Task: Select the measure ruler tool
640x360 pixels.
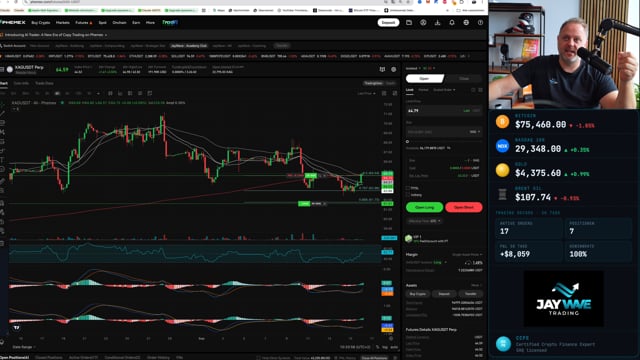Action: tap(2, 181)
